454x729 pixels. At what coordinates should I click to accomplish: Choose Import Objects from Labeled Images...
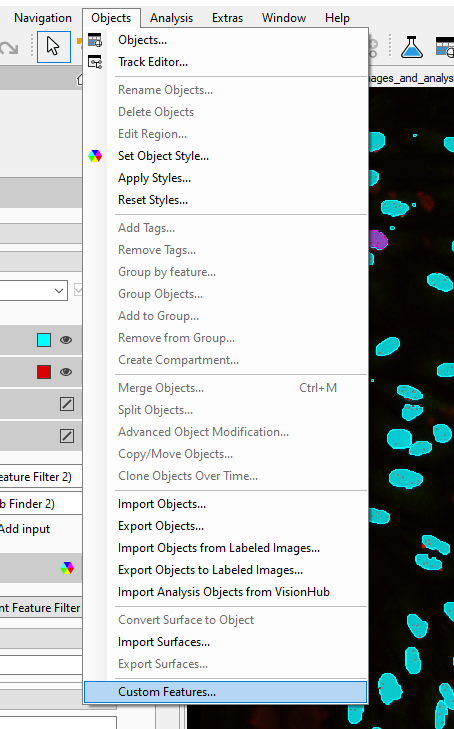pyautogui.click(x=219, y=548)
